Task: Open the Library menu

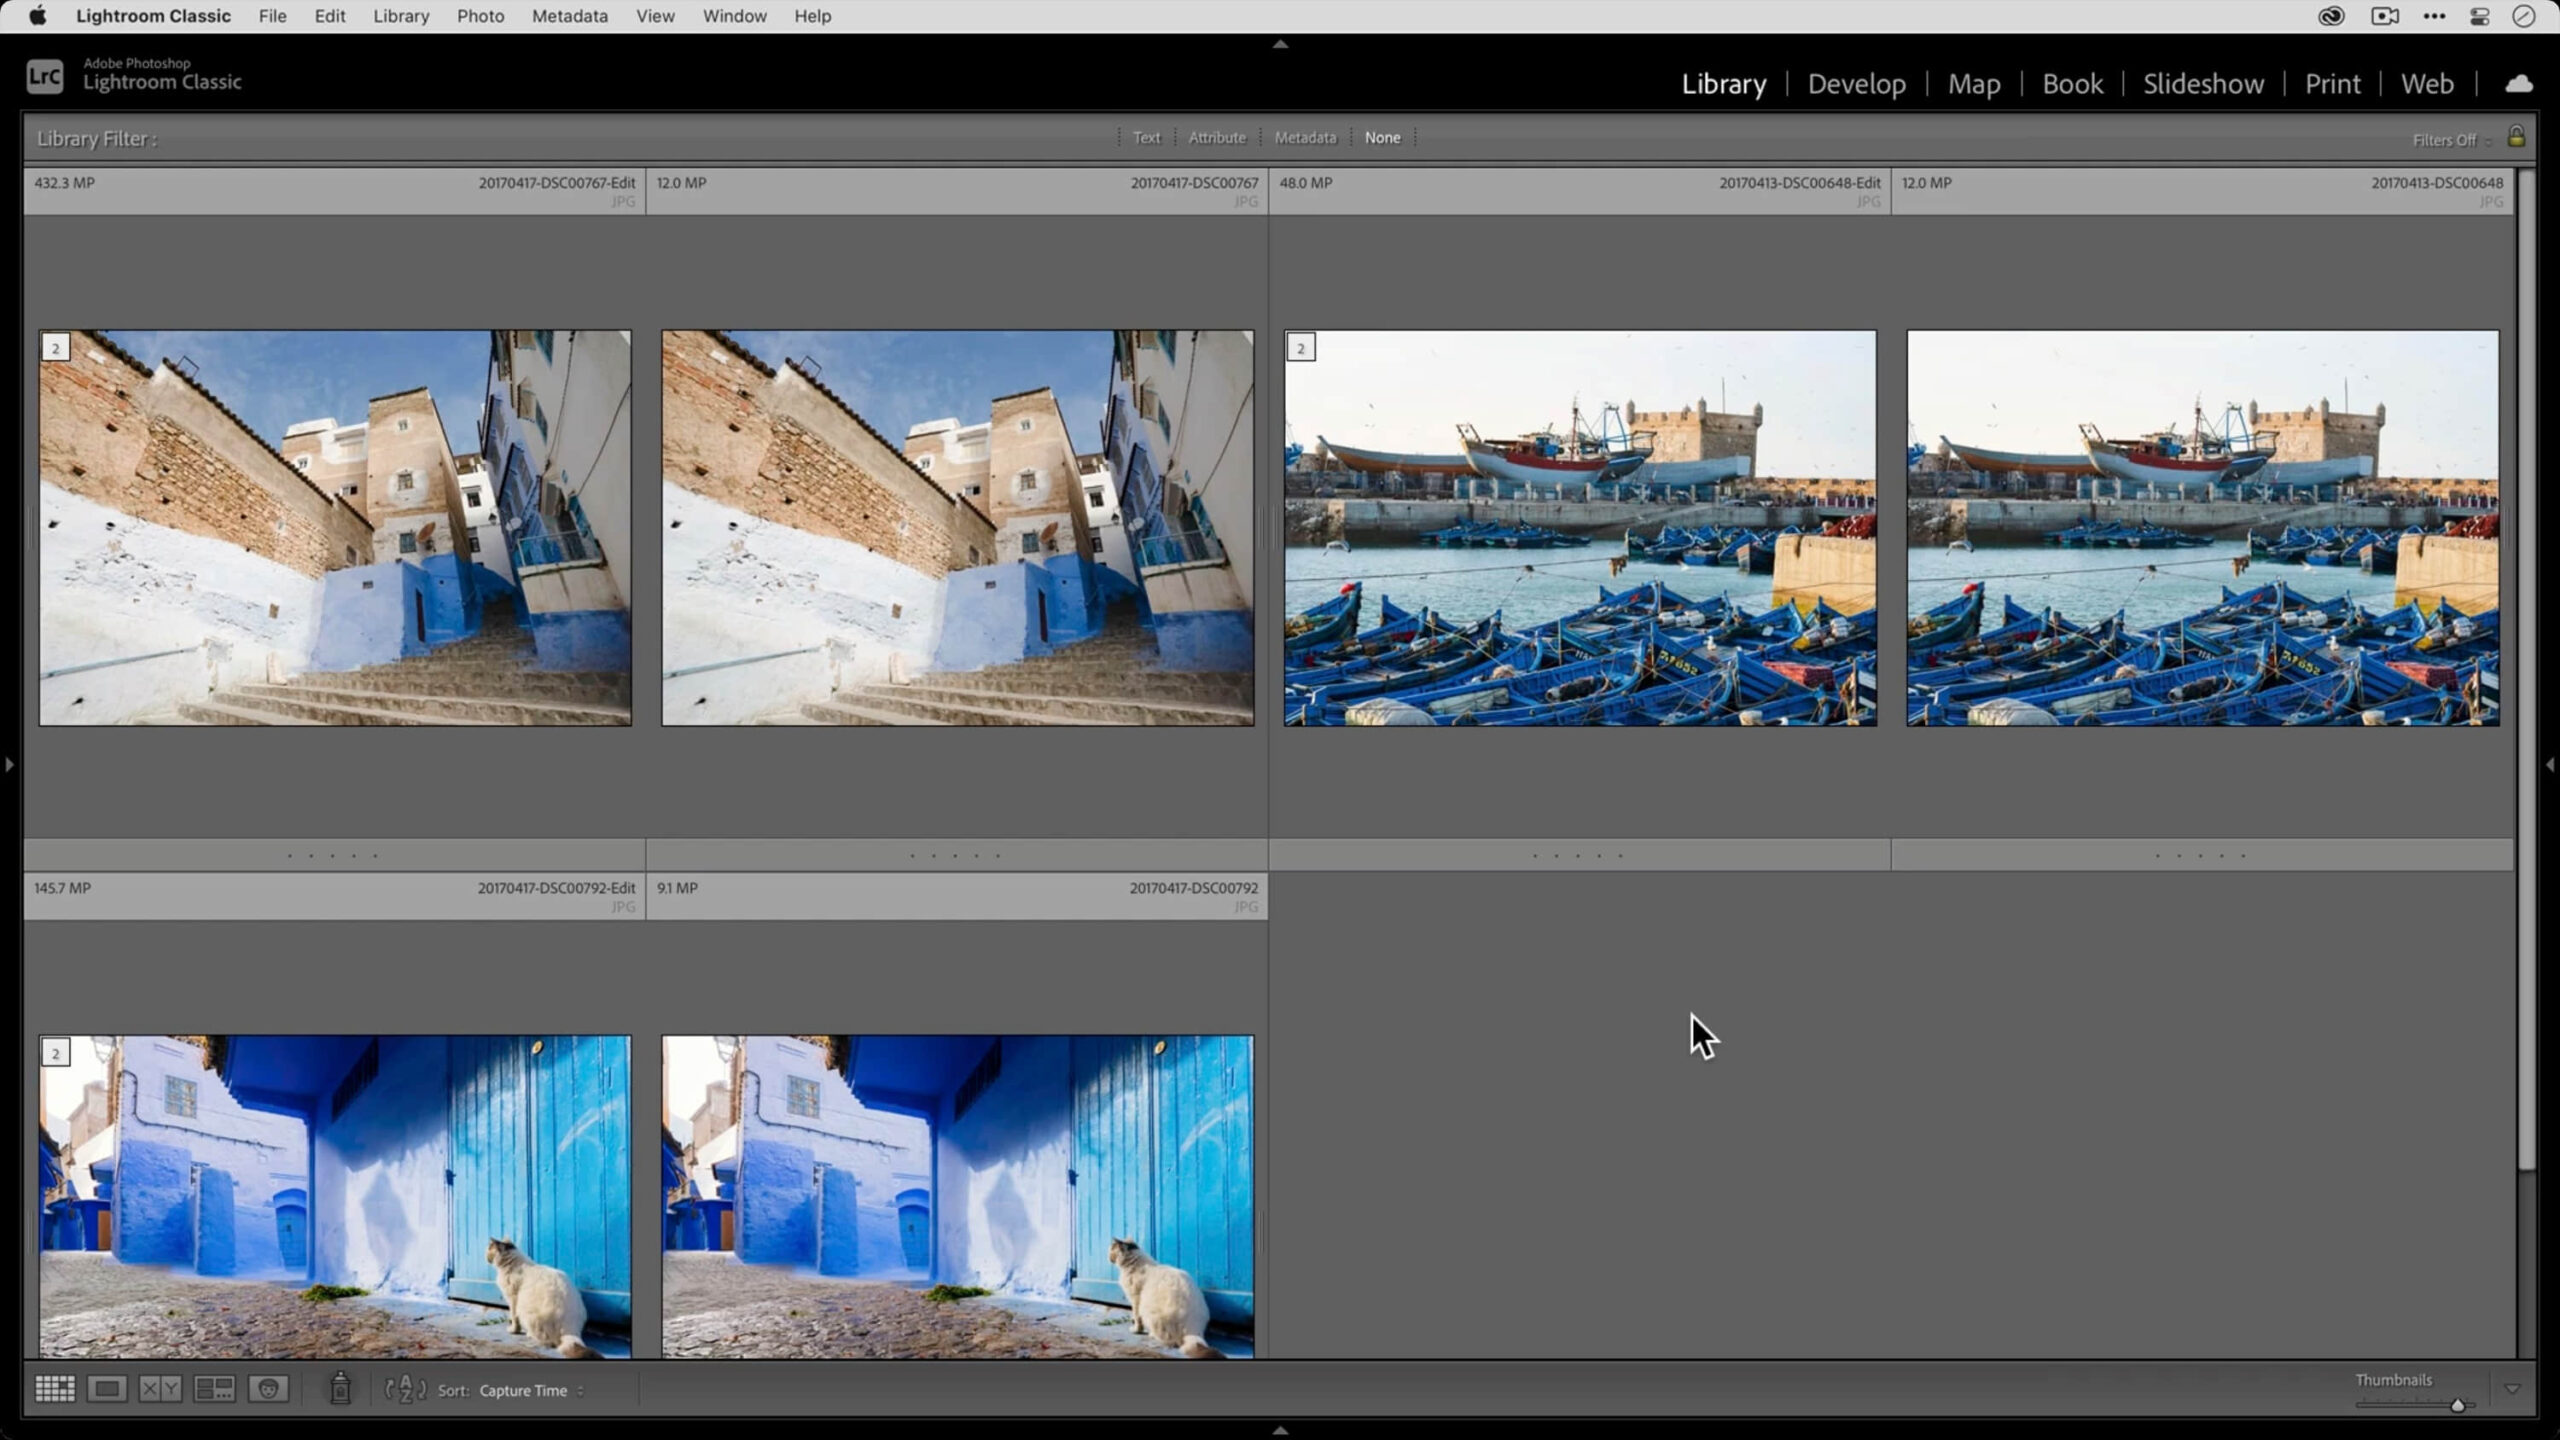Action: pos(401,16)
